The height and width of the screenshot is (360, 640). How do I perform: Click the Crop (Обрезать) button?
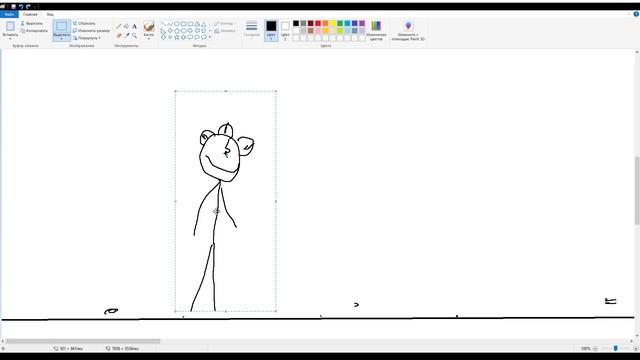tap(84, 24)
